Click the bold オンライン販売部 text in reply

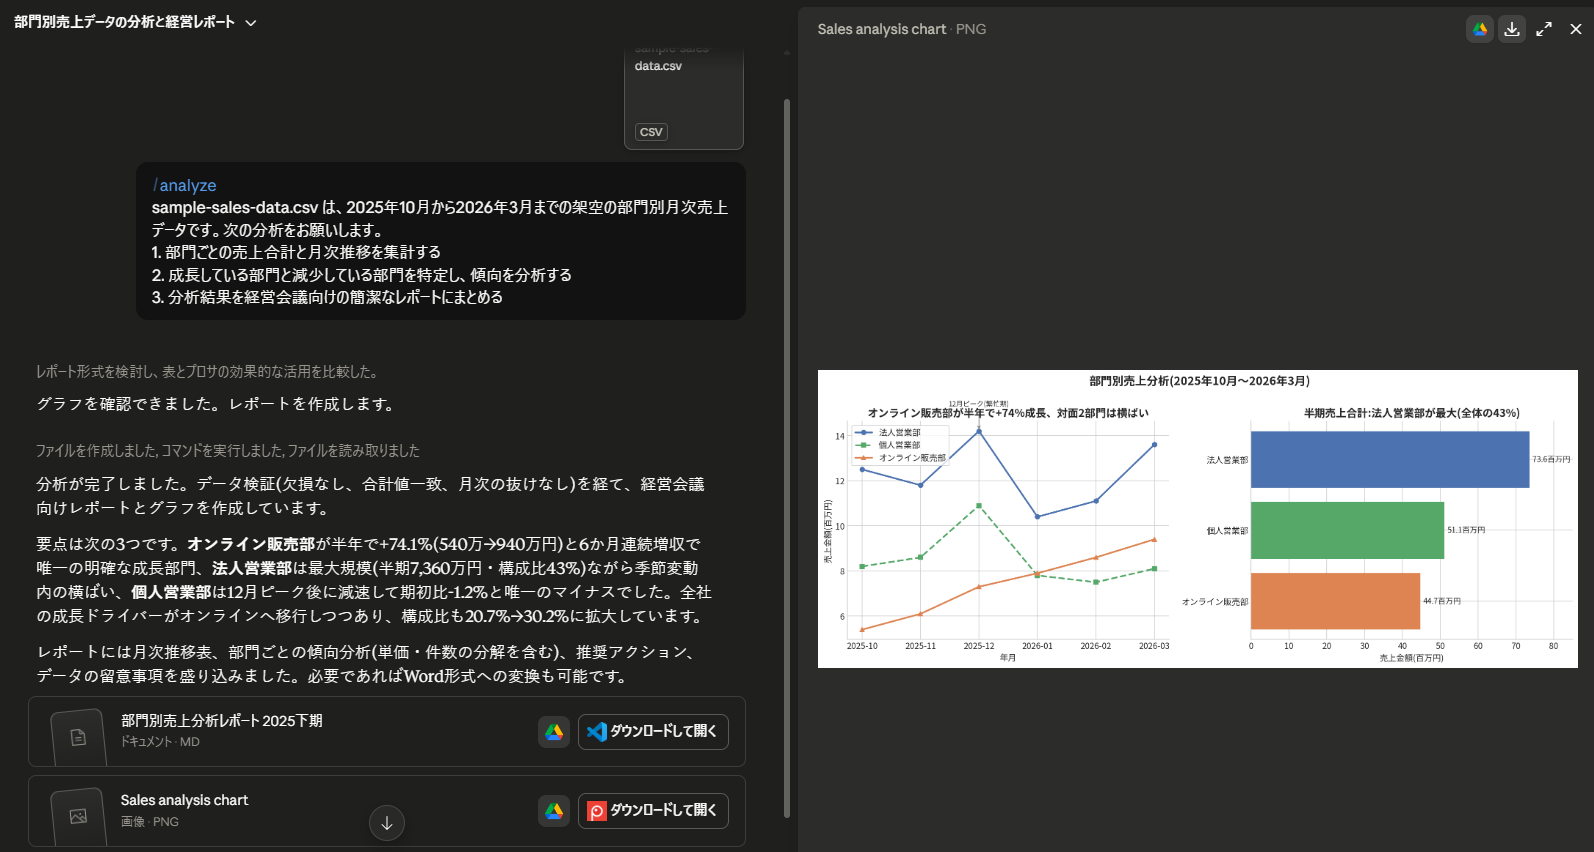[251, 544]
